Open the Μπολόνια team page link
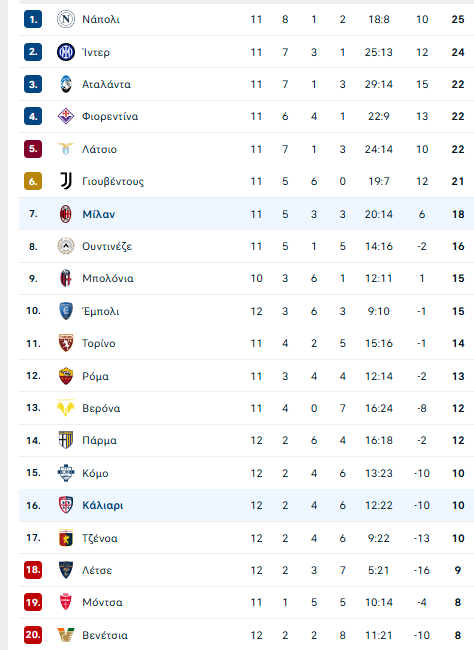Screen dimensions: 474x650 [108, 278]
